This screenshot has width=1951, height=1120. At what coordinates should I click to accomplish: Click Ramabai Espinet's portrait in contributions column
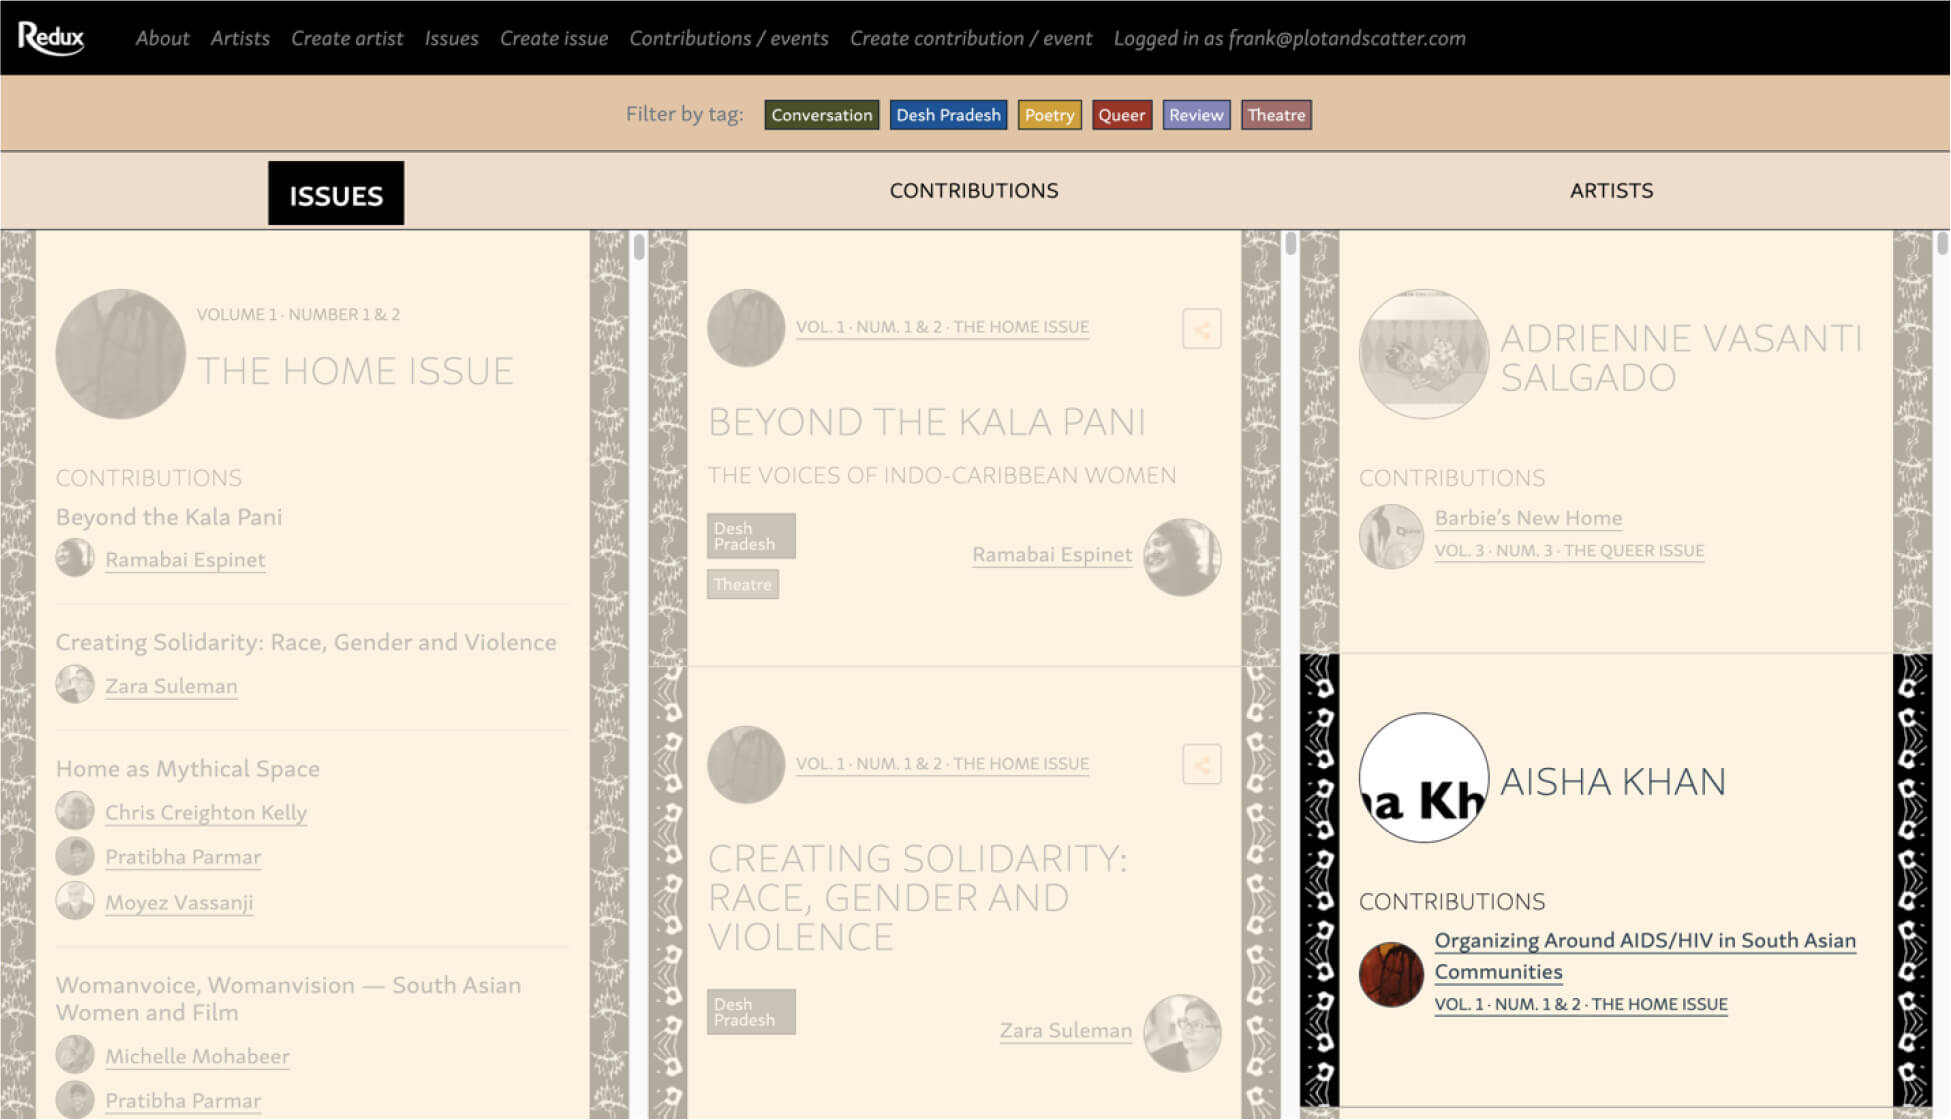point(1181,557)
